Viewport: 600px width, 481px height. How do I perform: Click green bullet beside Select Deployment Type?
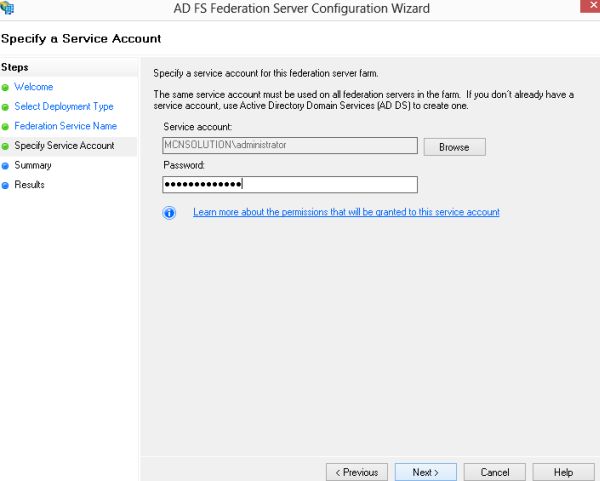click(5, 107)
